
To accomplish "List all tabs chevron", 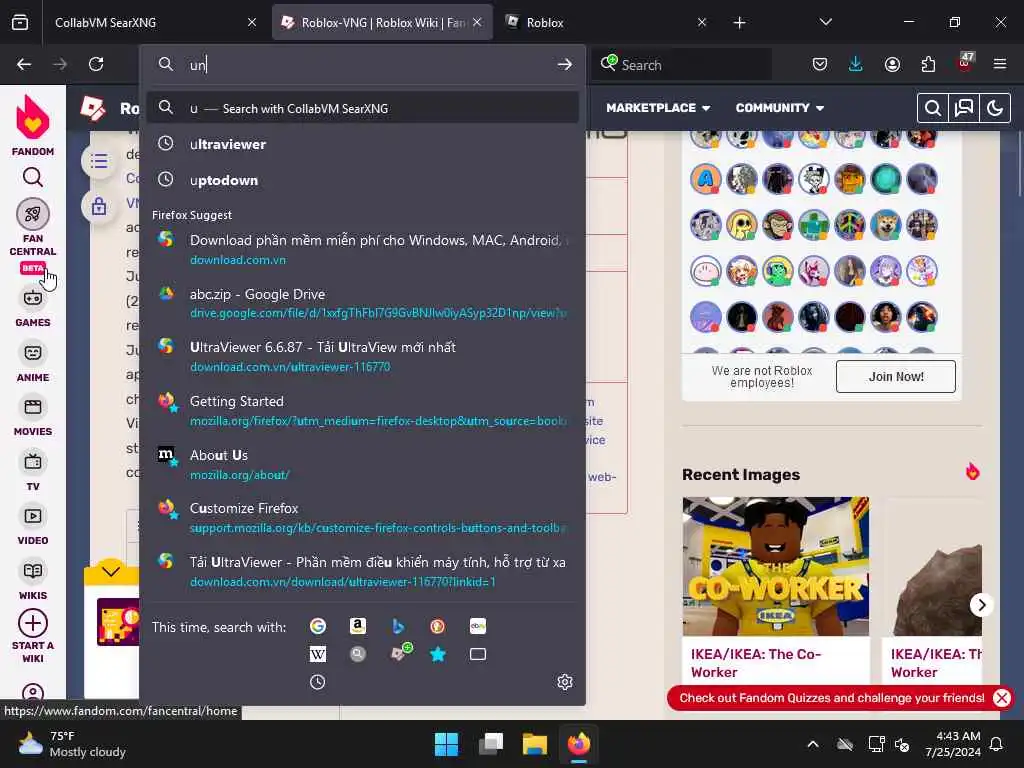I will (x=825, y=22).
